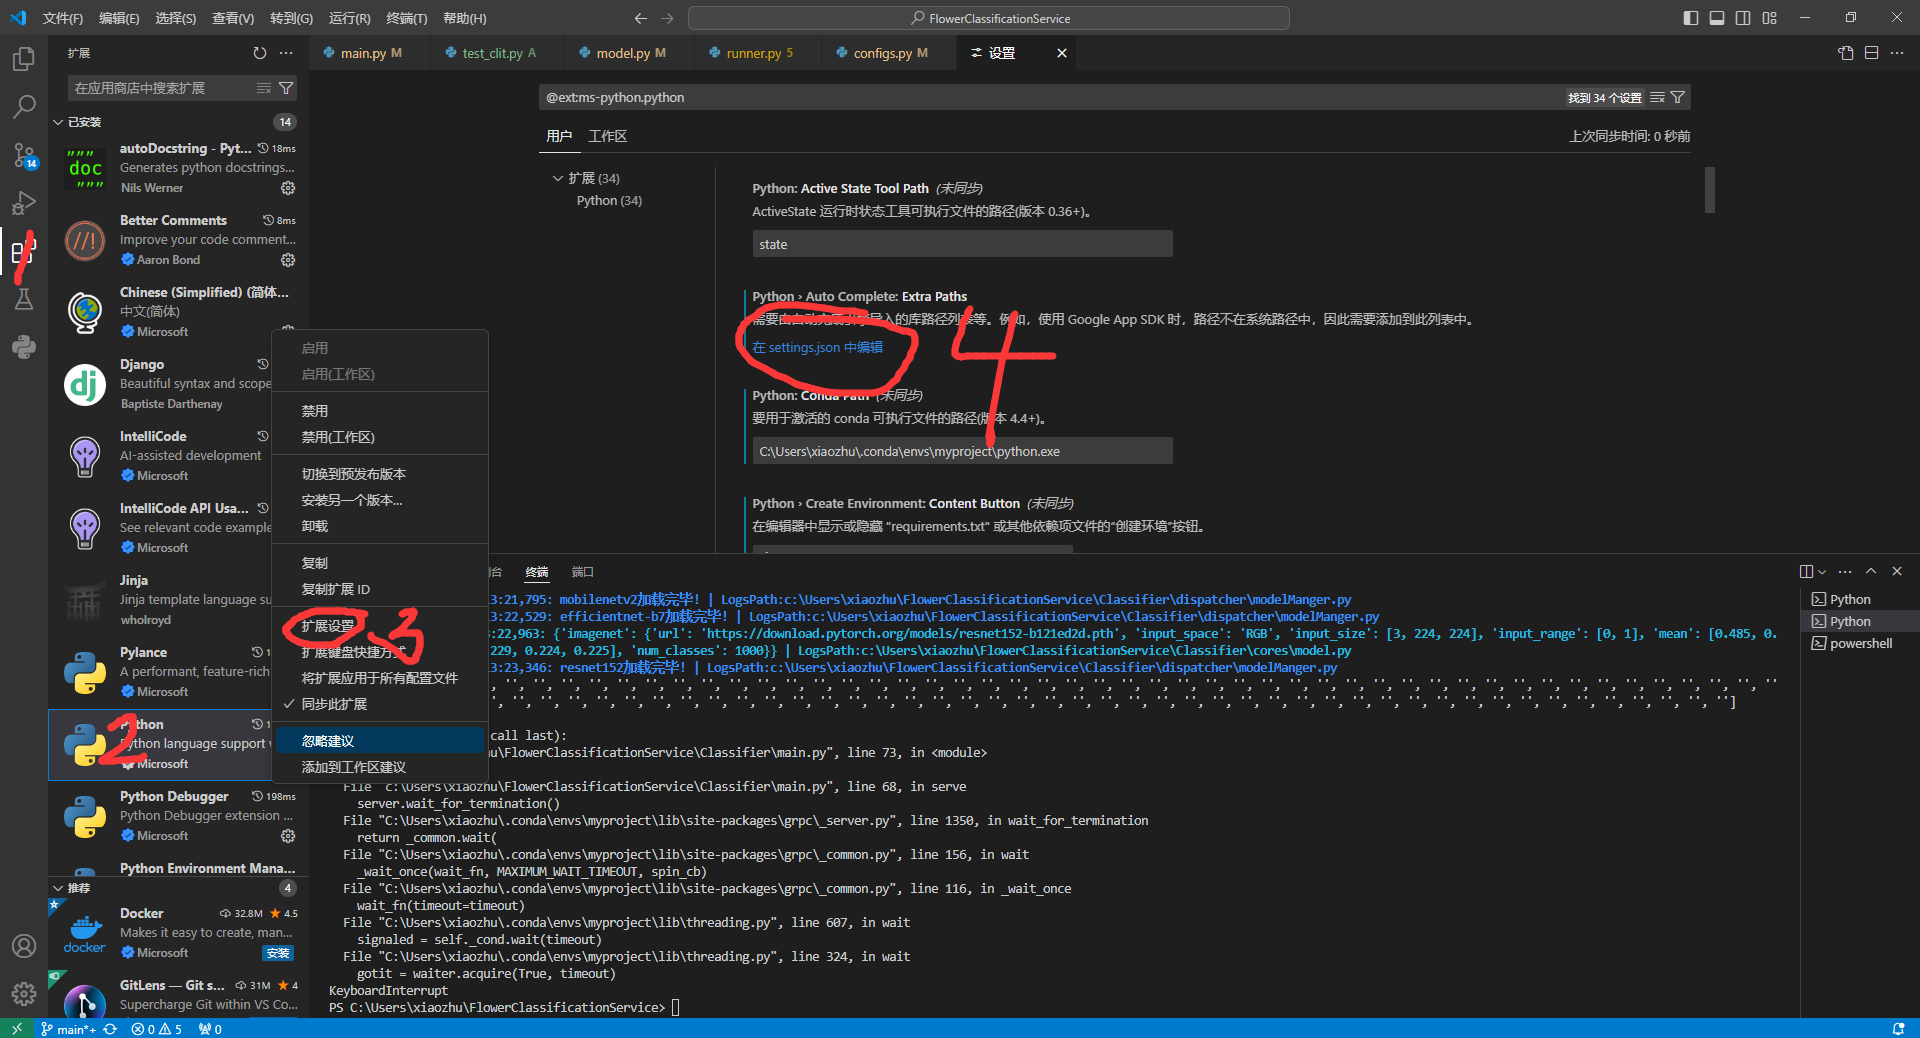Clear settings search input icon

tap(1657, 97)
